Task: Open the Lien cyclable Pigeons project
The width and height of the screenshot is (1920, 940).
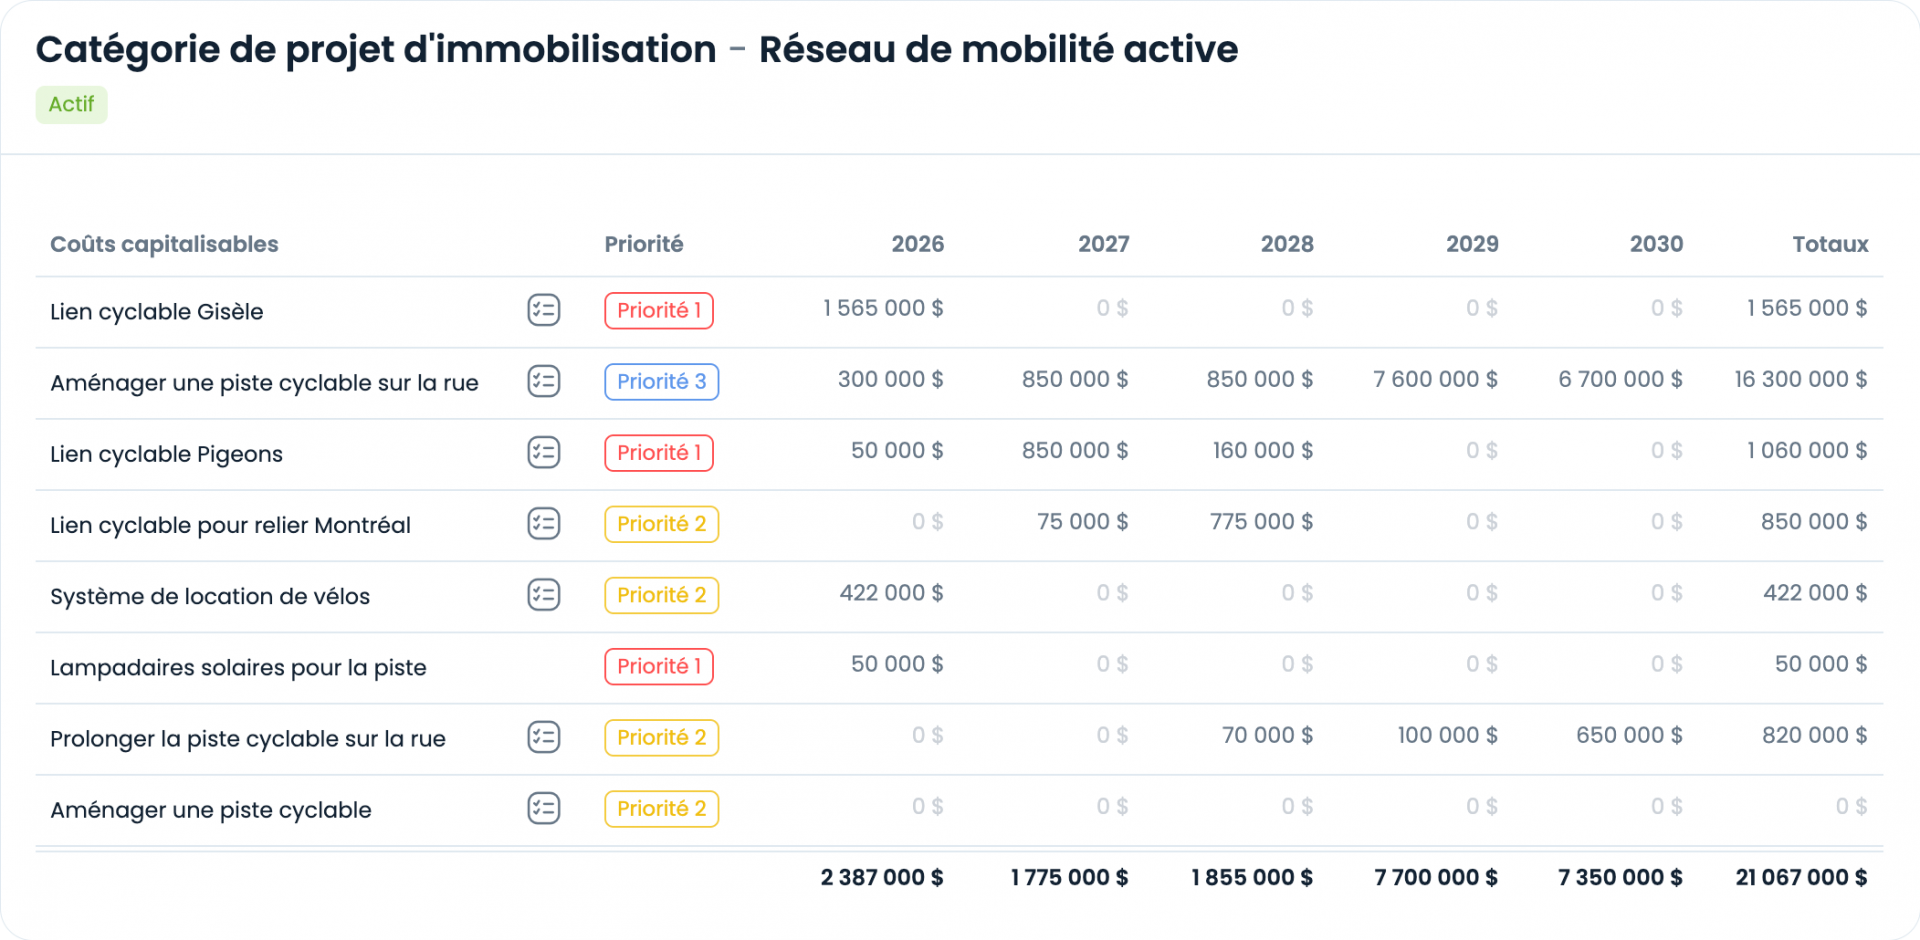Action: point(166,454)
